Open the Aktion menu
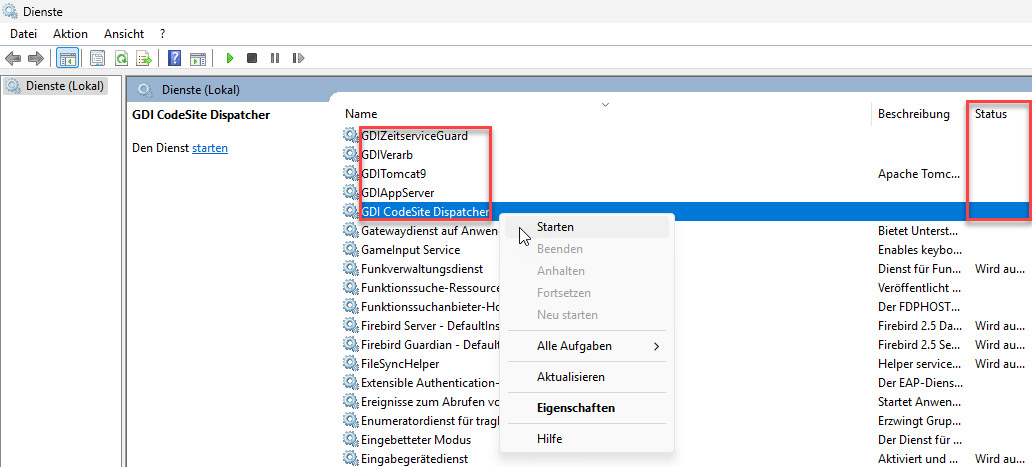 click(x=70, y=34)
